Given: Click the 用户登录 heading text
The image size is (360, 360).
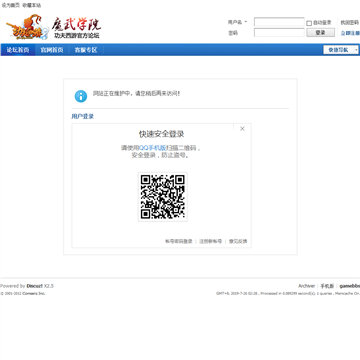Looking at the screenshot, I should click(83, 117).
